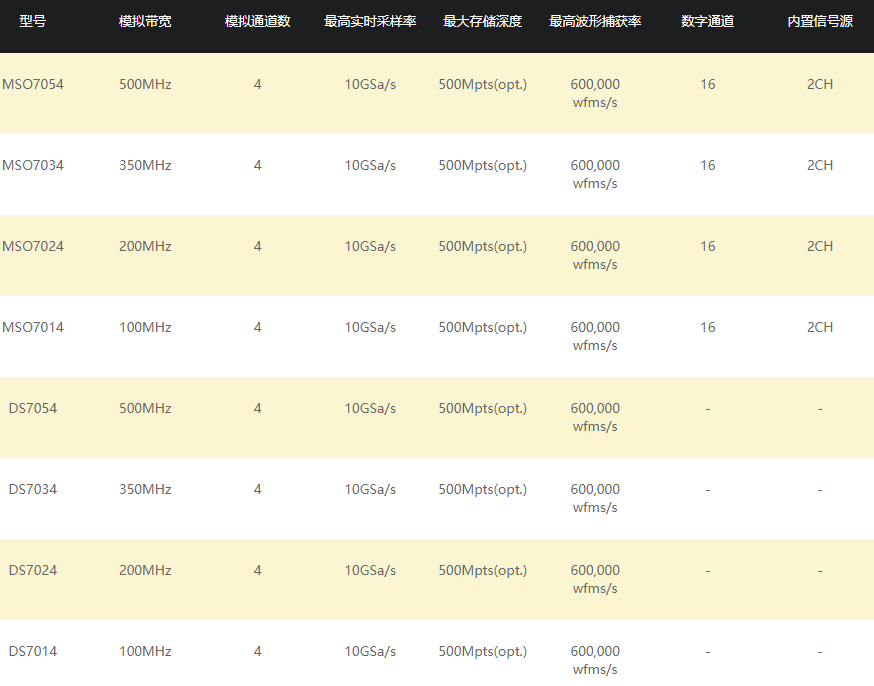Click 500MHz bandwidth in the MSO7054 row
The width and height of the screenshot is (874, 686).
click(145, 84)
